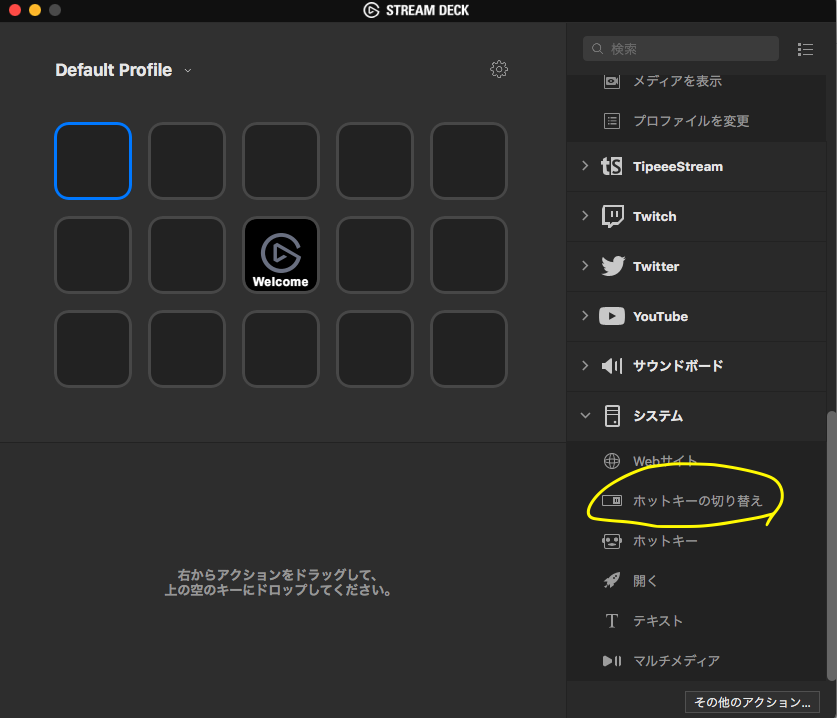This screenshot has width=837, height=718.
Task: Expand the サウンドボード category
Action: (x=585, y=366)
